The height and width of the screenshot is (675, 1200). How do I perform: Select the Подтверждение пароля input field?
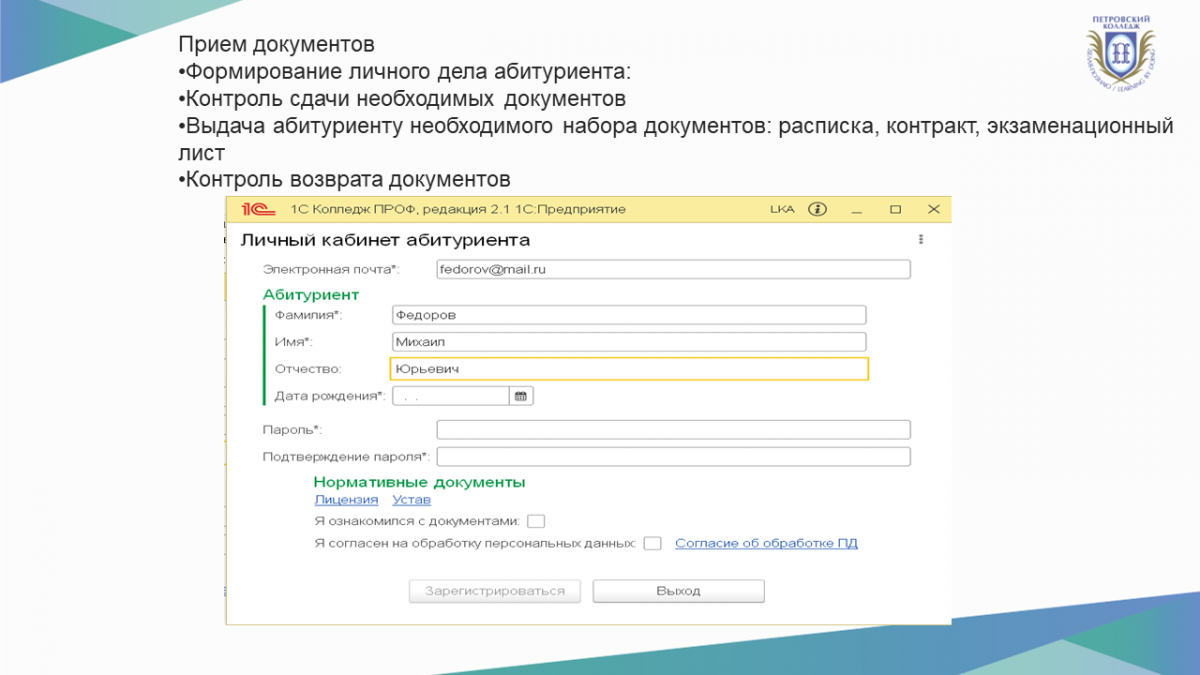[673, 457]
